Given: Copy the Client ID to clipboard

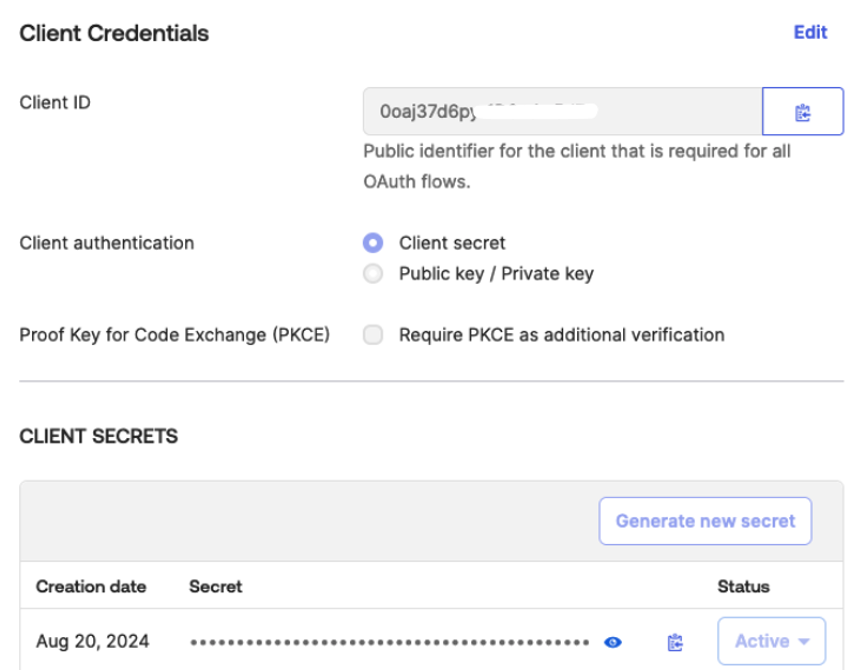Looking at the screenshot, I should pyautogui.click(x=802, y=112).
